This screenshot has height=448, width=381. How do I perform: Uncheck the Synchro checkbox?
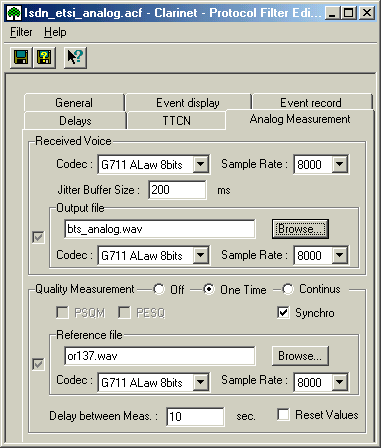[283, 313]
